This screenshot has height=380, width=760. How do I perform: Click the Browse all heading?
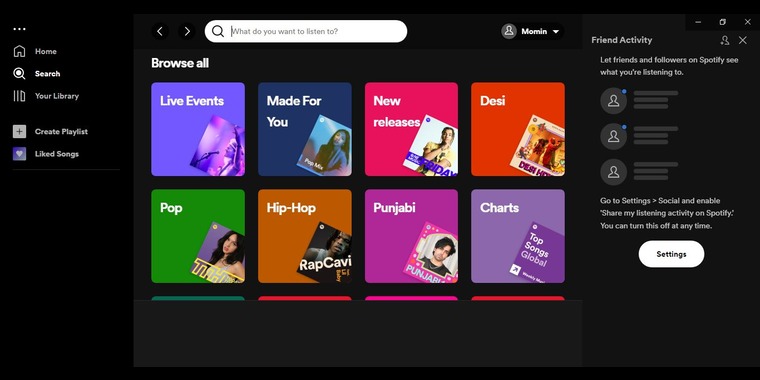click(x=180, y=63)
